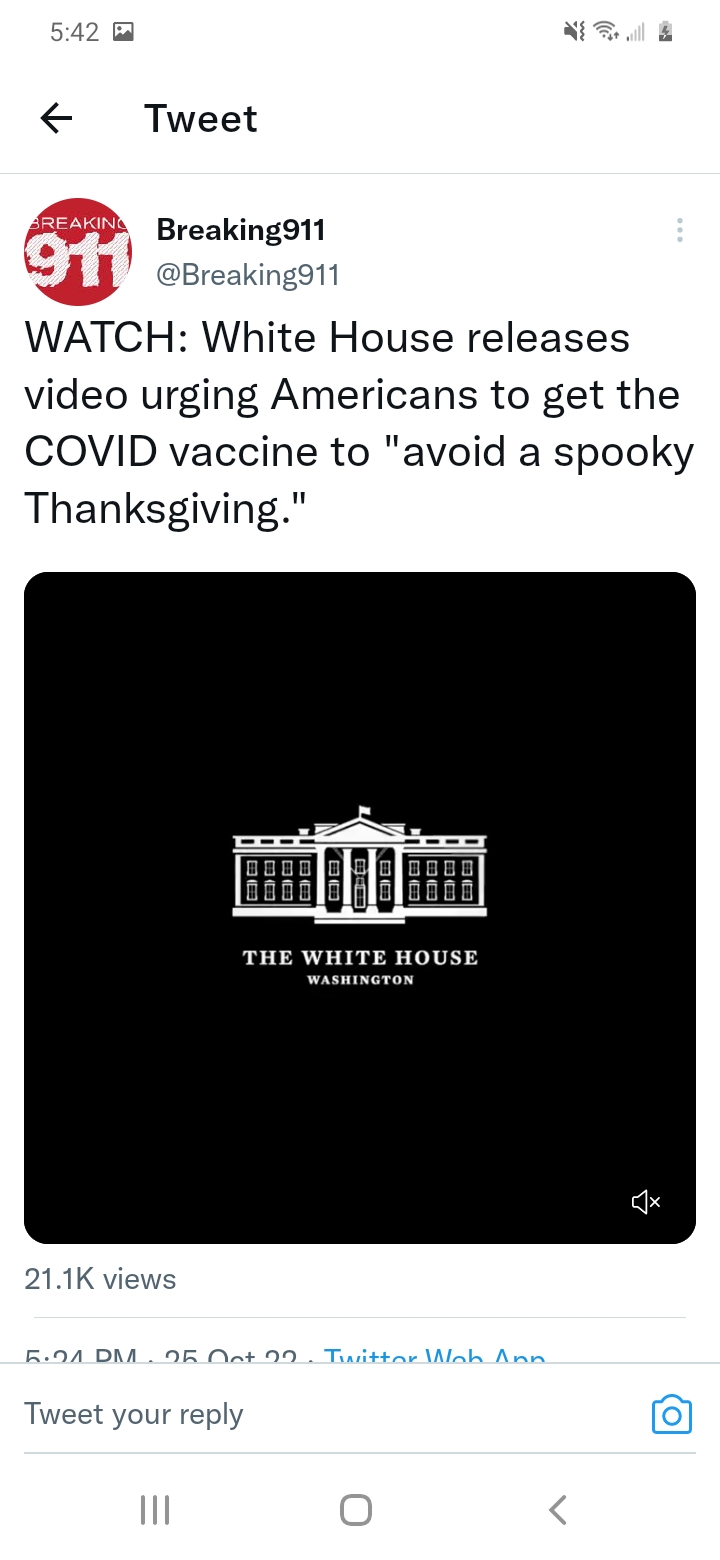
Task: Tap the Wi-Fi status icon
Action: pos(605,32)
